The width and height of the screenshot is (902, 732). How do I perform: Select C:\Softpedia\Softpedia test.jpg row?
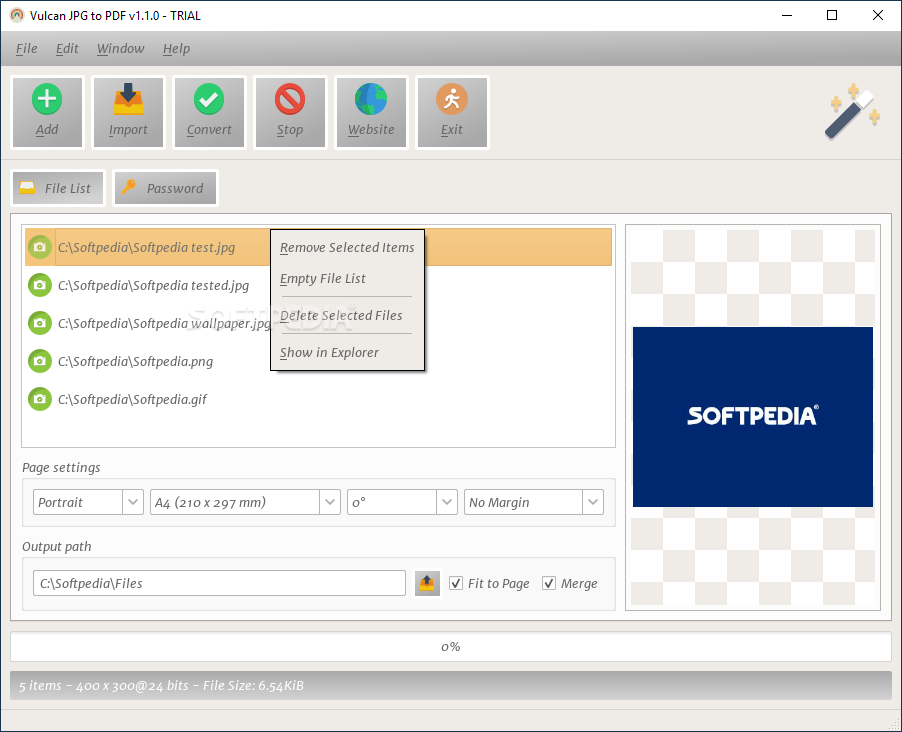[x=318, y=247]
